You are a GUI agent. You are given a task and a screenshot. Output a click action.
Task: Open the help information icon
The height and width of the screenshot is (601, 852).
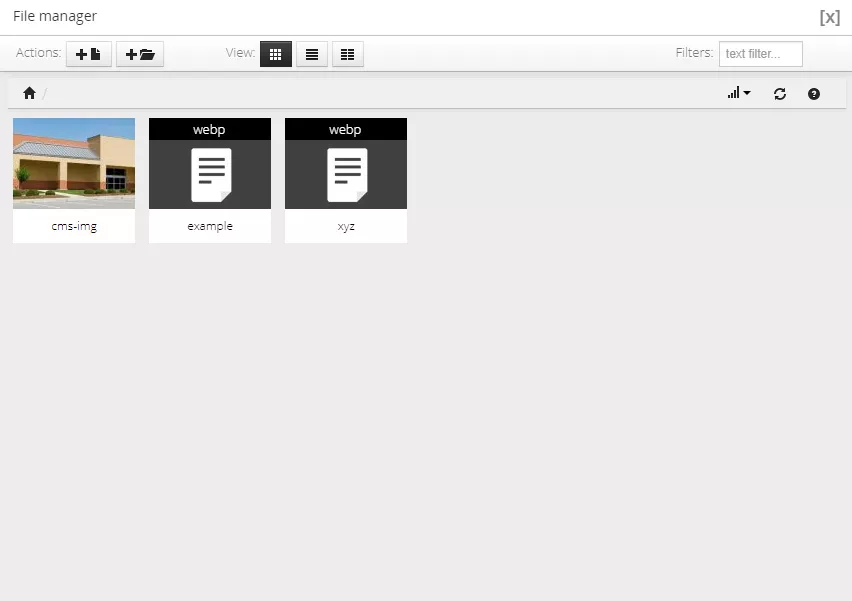click(x=813, y=94)
